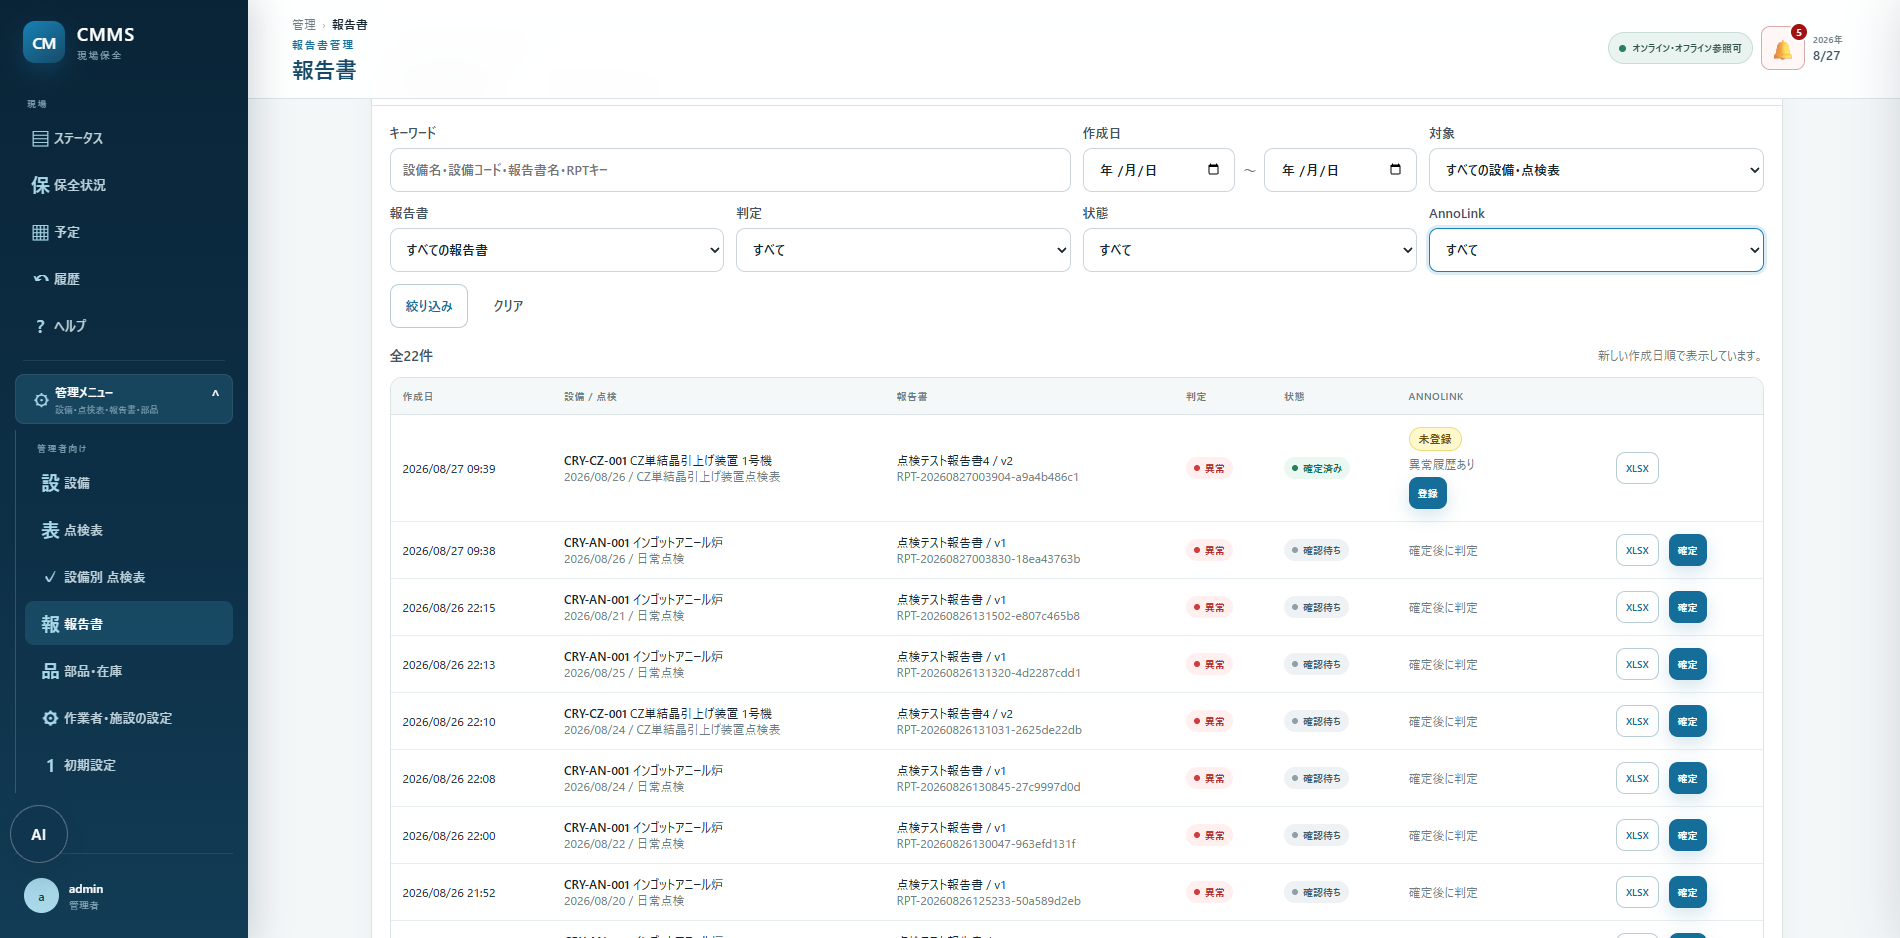Click the 作成日 column header
This screenshot has height=938, width=1900.
[x=418, y=397]
